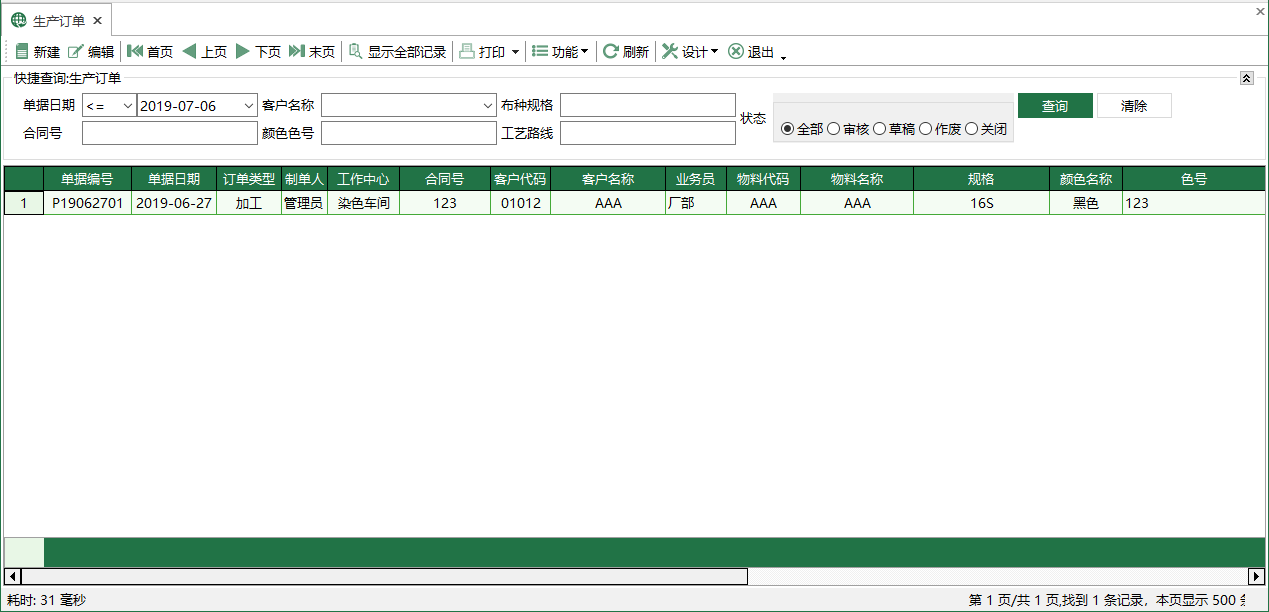Screen dimensions: 1269x612
Task: Open the 设计 design menu
Action: (690, 52)
